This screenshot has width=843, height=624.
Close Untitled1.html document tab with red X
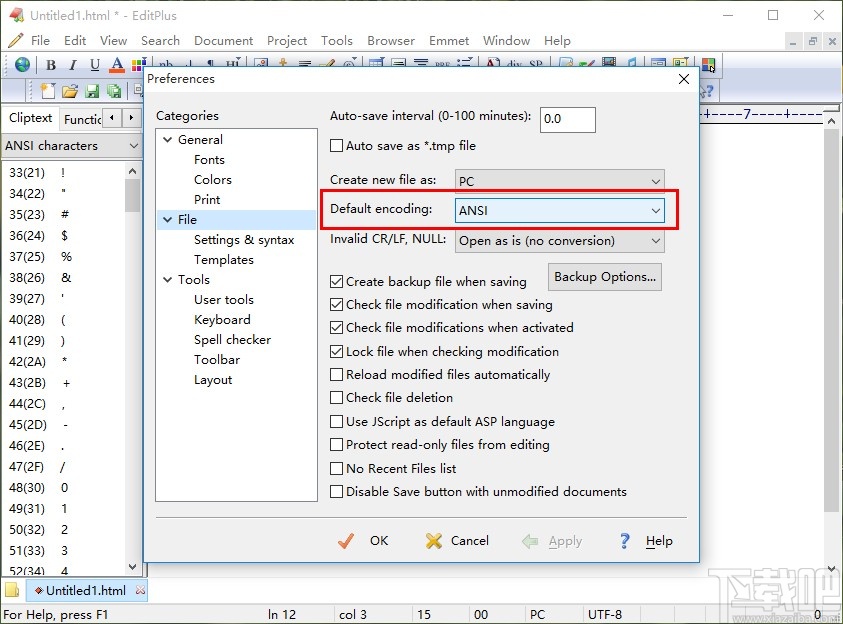[140, 590]
